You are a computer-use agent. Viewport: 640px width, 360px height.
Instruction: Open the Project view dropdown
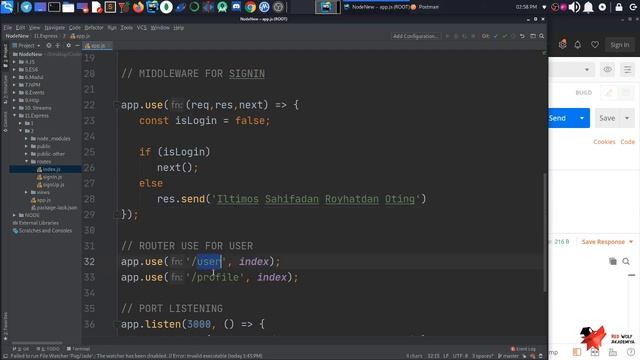27,45
